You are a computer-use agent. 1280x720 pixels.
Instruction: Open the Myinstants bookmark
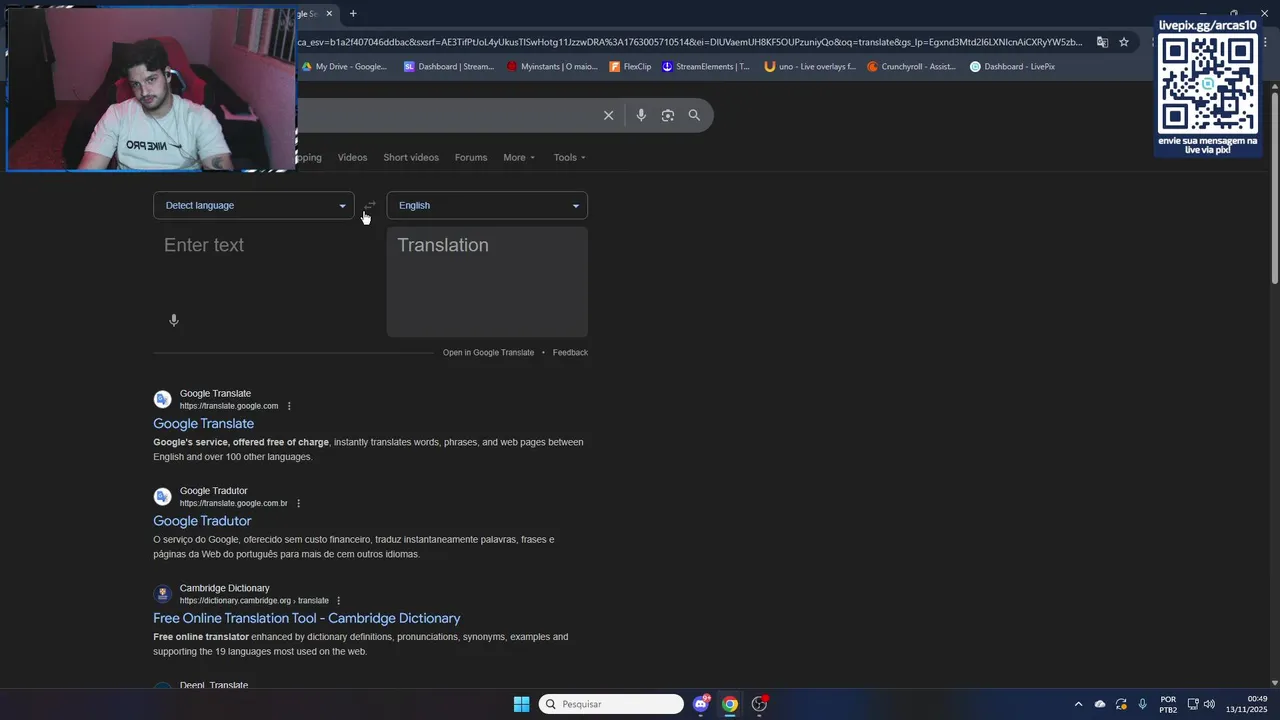click(x=552, y=67)
